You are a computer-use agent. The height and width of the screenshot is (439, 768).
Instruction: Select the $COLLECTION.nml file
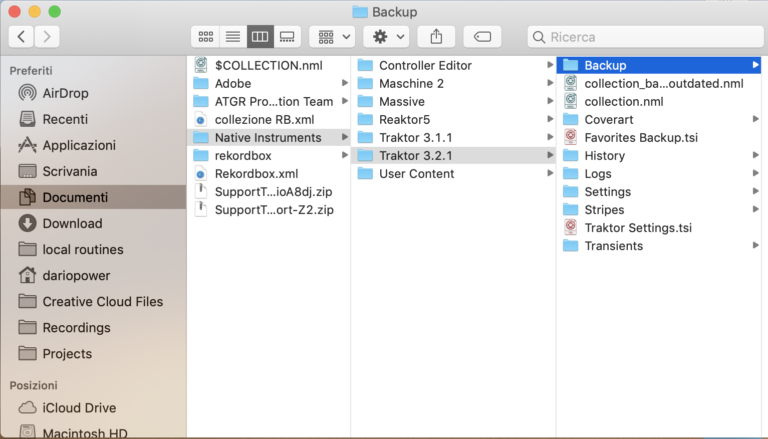[268, 65]
